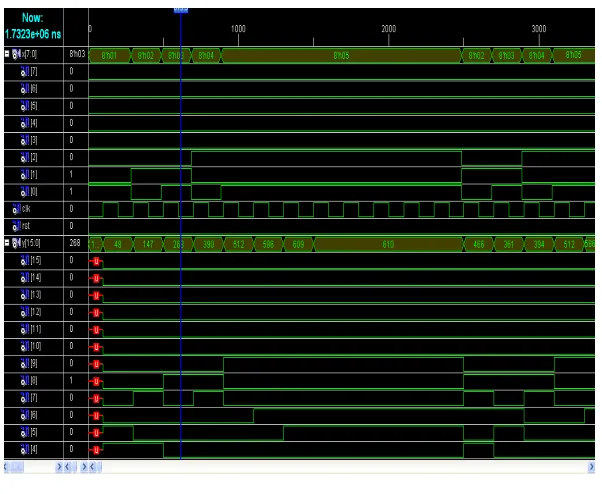Click the 48 value segment on y bus
The height and width of the screenshot is (494, 602).
click(118, 245)
